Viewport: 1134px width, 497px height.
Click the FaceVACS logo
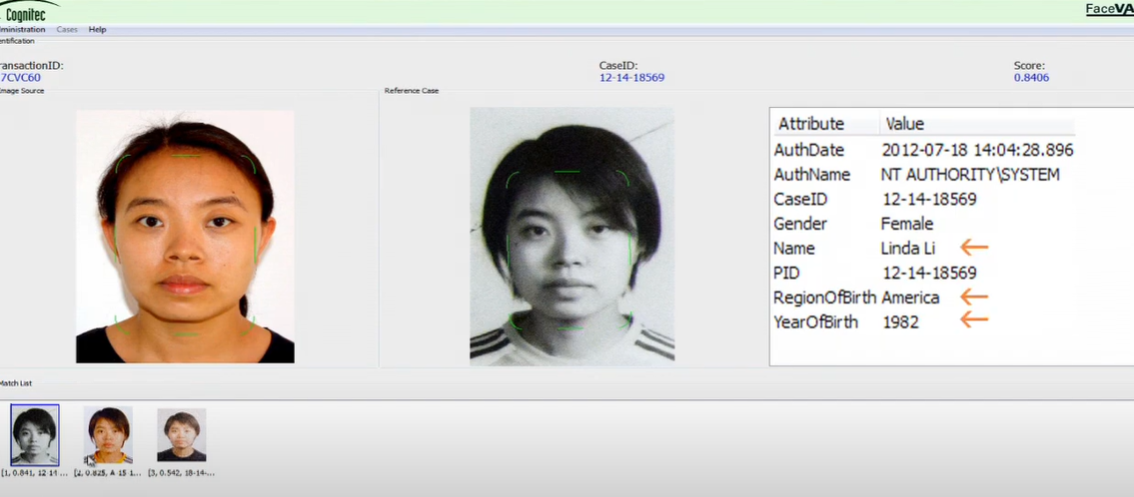click(1109, 9)
